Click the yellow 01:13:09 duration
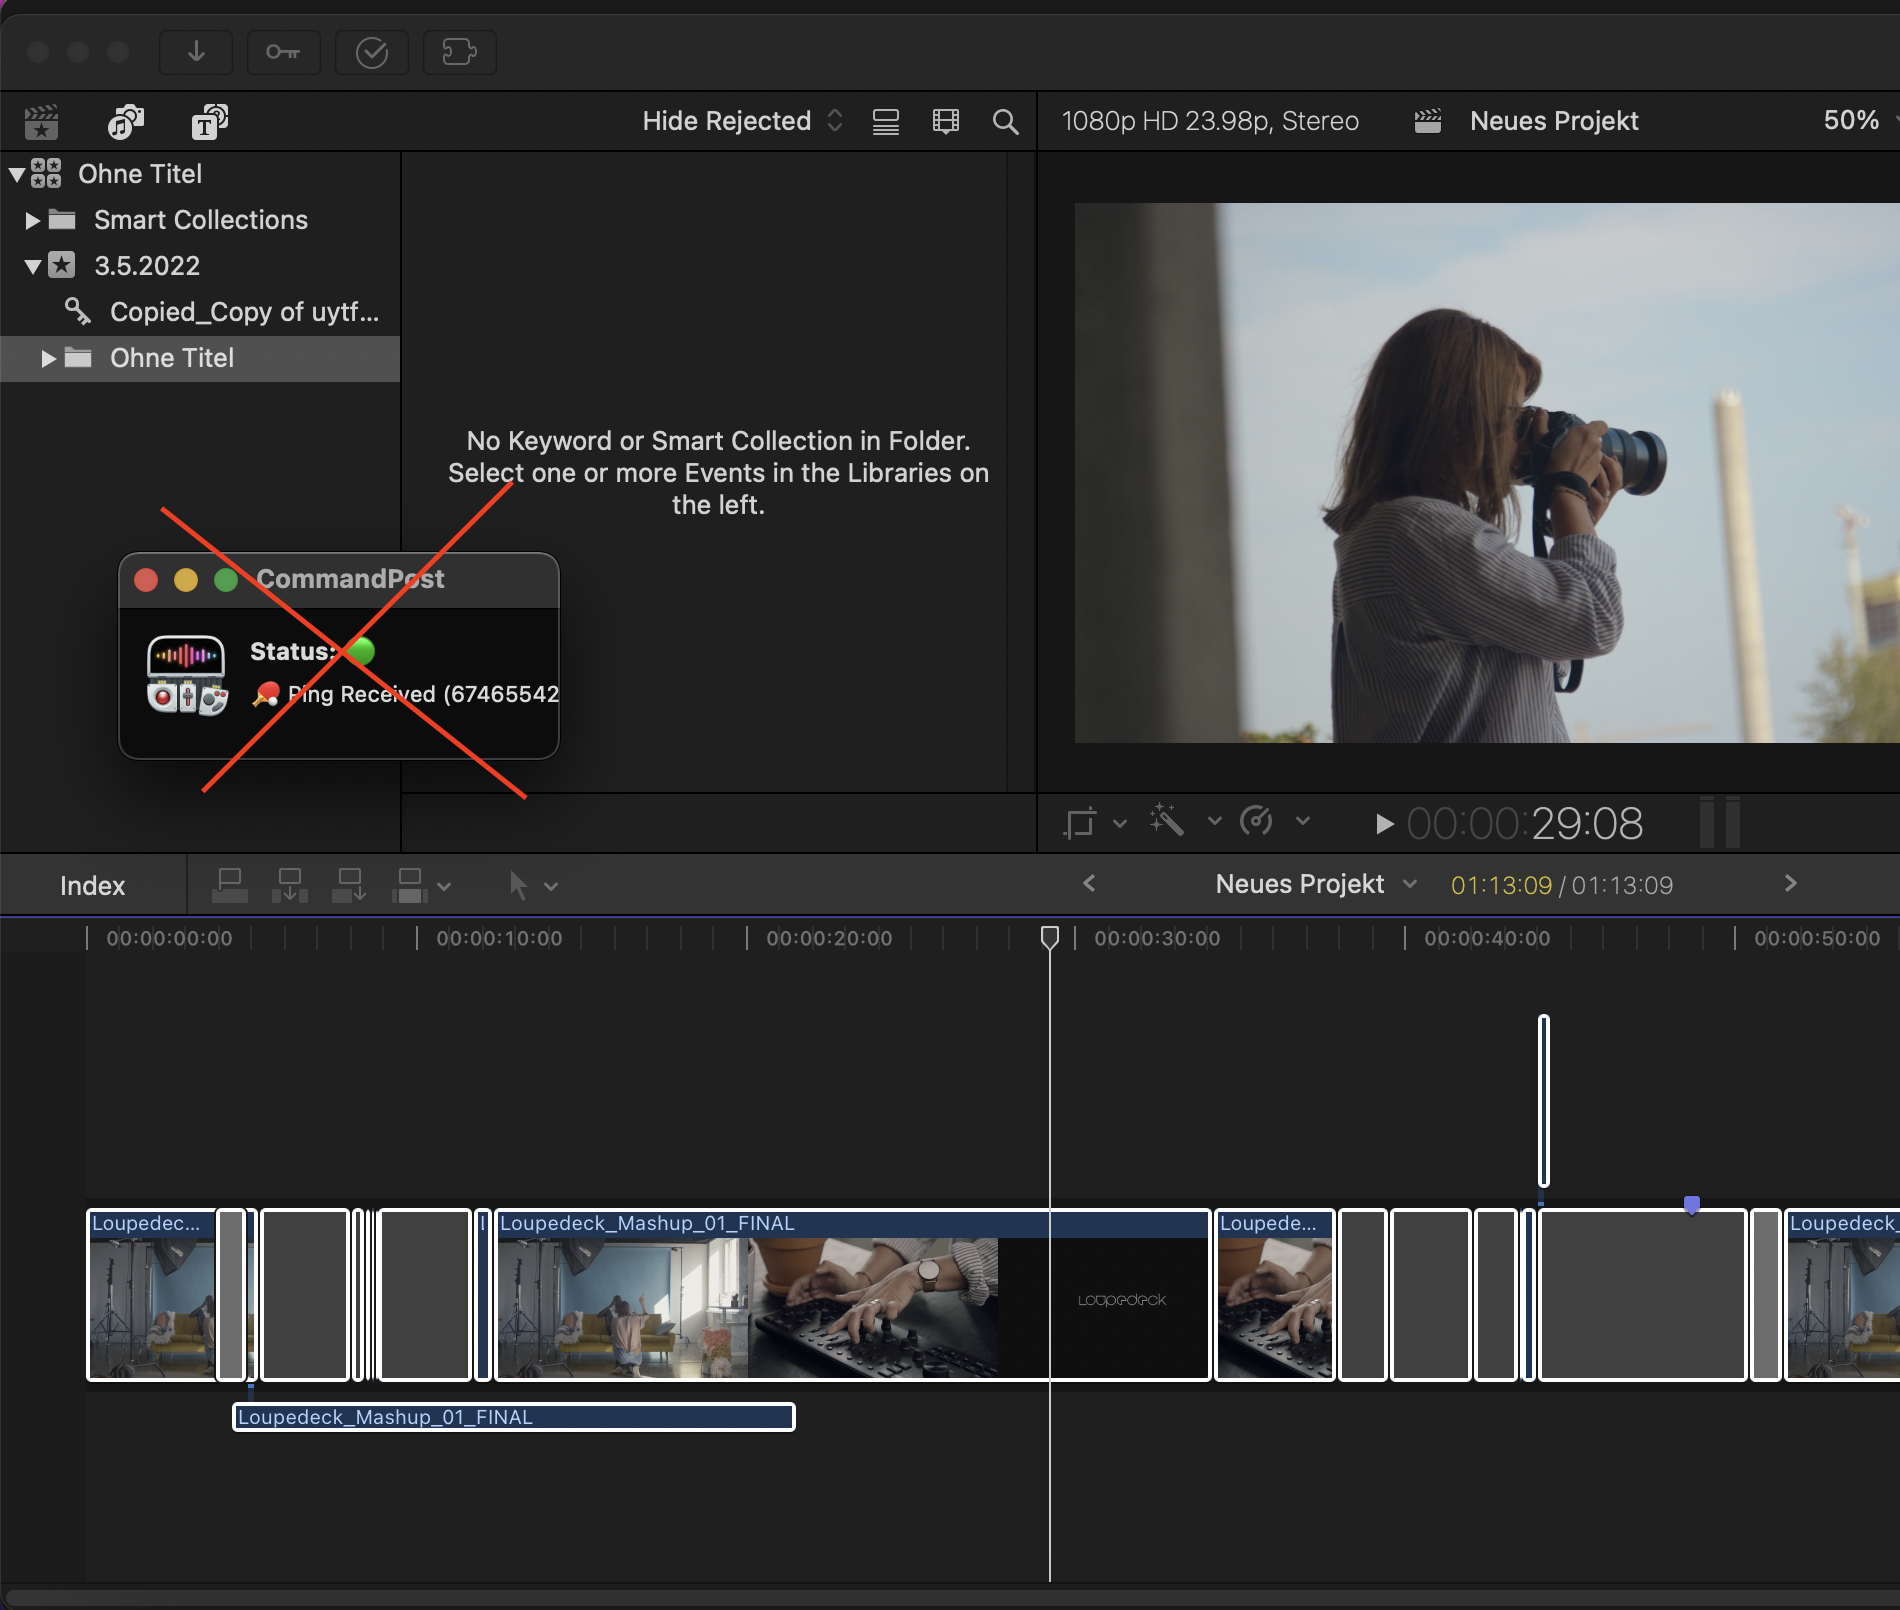 point(1501,885)
